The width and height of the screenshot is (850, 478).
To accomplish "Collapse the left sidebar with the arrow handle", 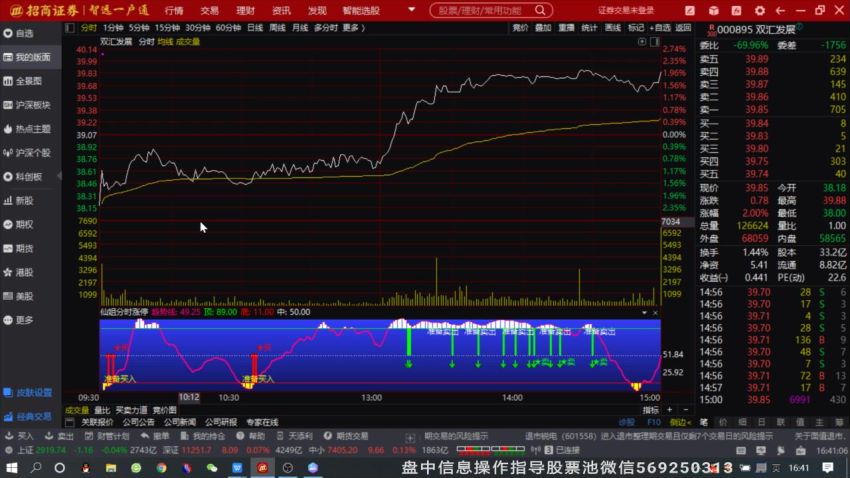I will 59,176.
